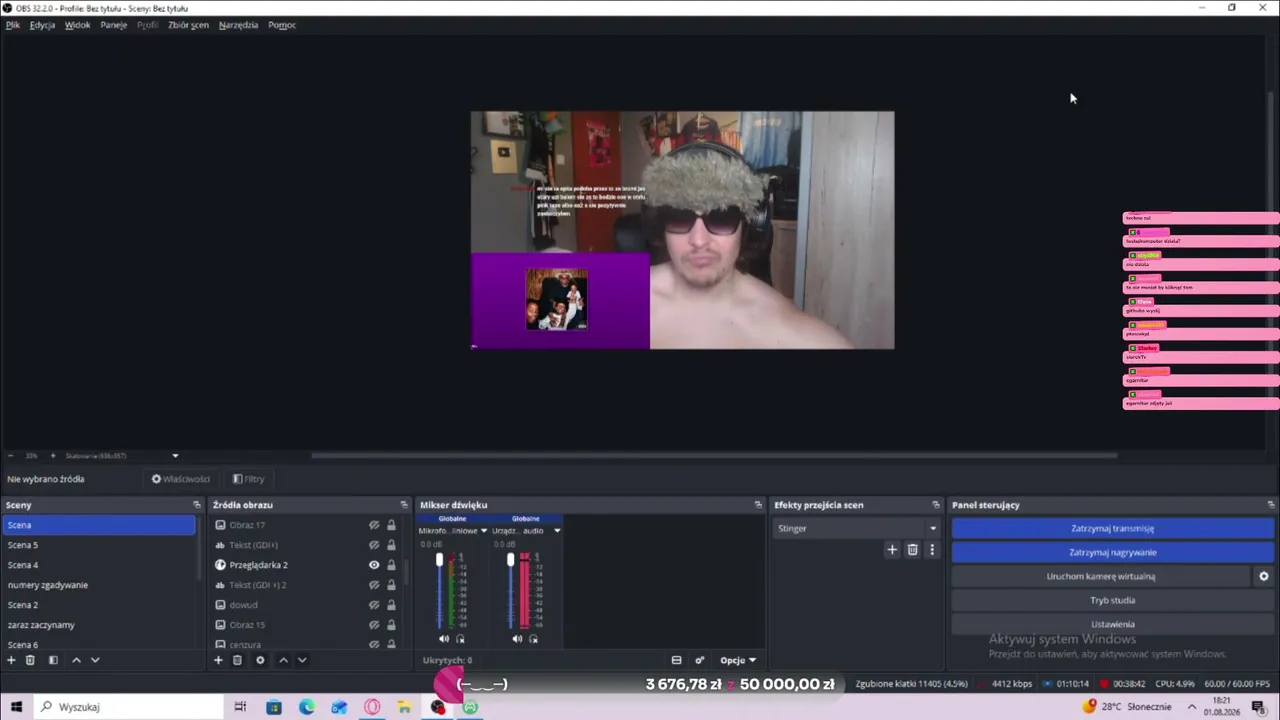
Task: Open transition properties three-dot menu
Action: click(x=932, y=549)
